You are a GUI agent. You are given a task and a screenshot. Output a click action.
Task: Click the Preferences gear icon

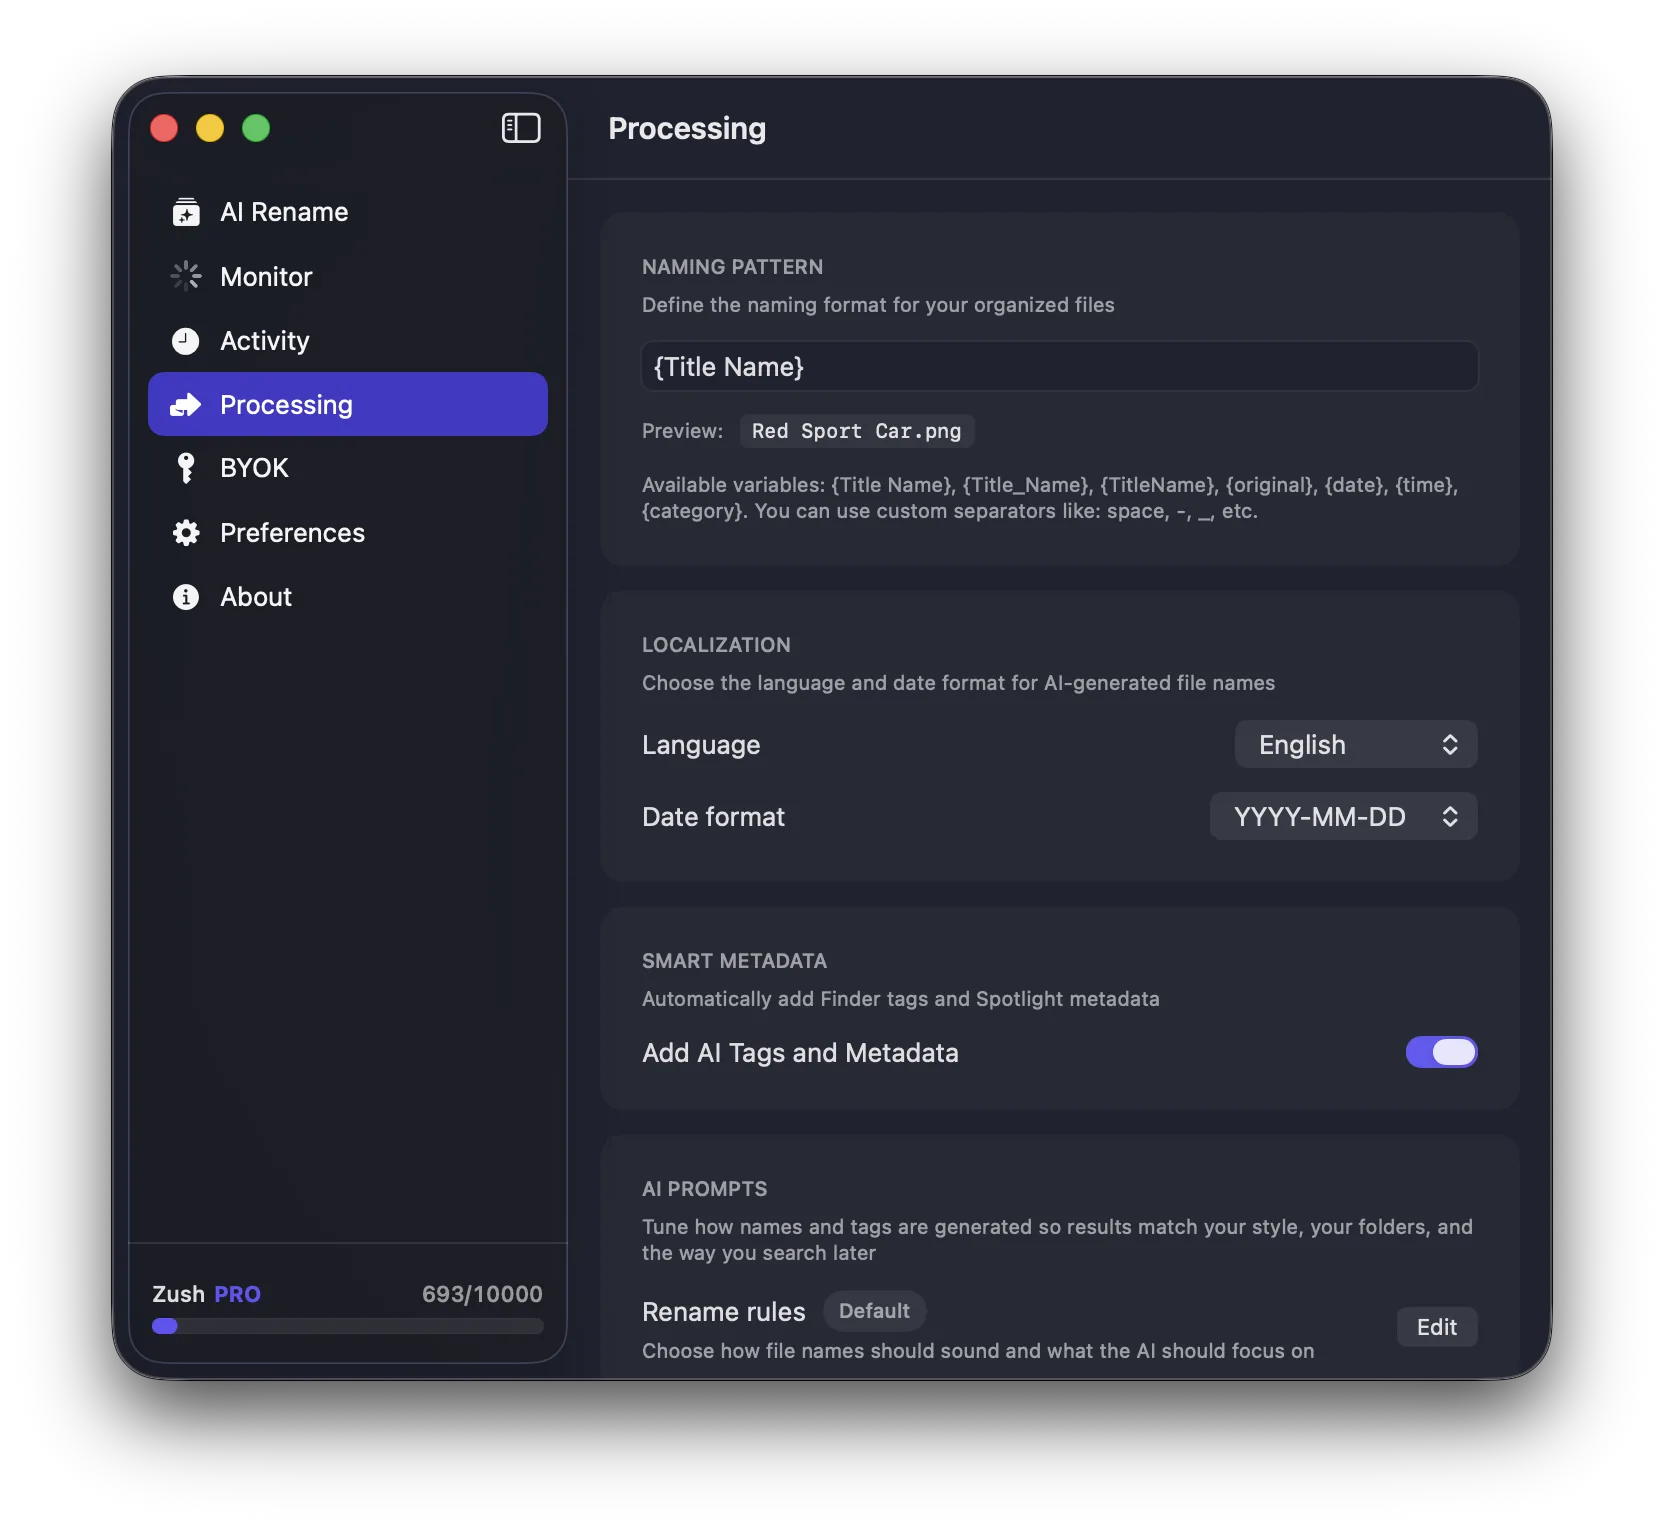pos(186,533)
